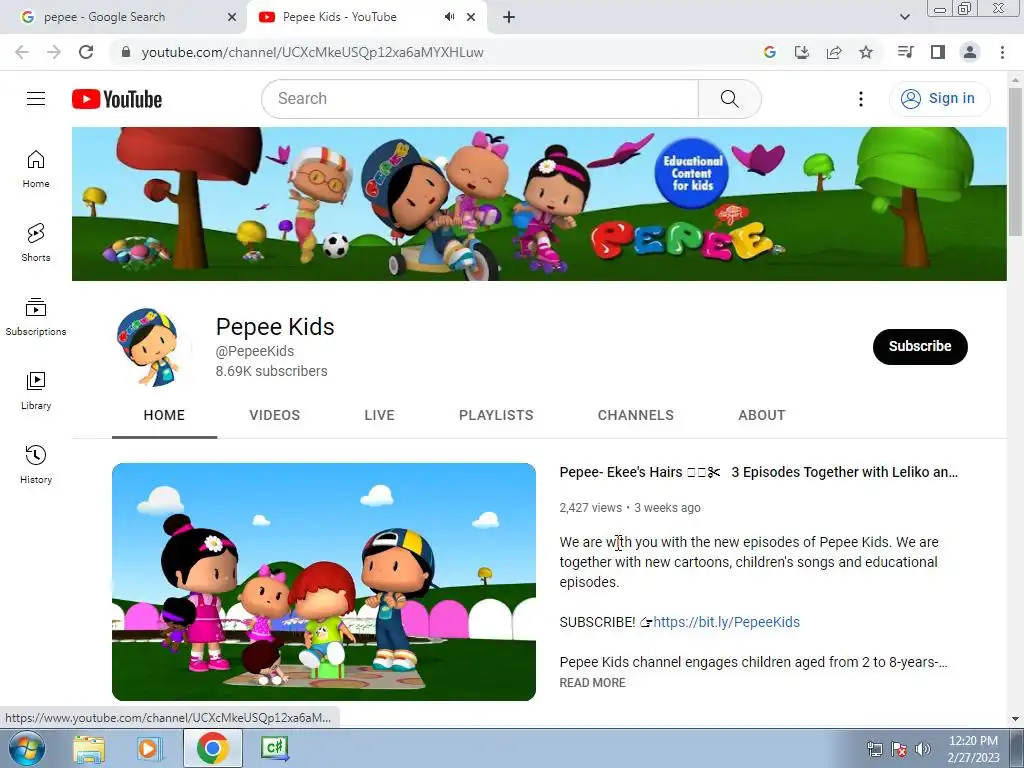The image size is (1024, 768).
Task: Click the Pepee channel banner image
Action: click(x=539, y=204)
